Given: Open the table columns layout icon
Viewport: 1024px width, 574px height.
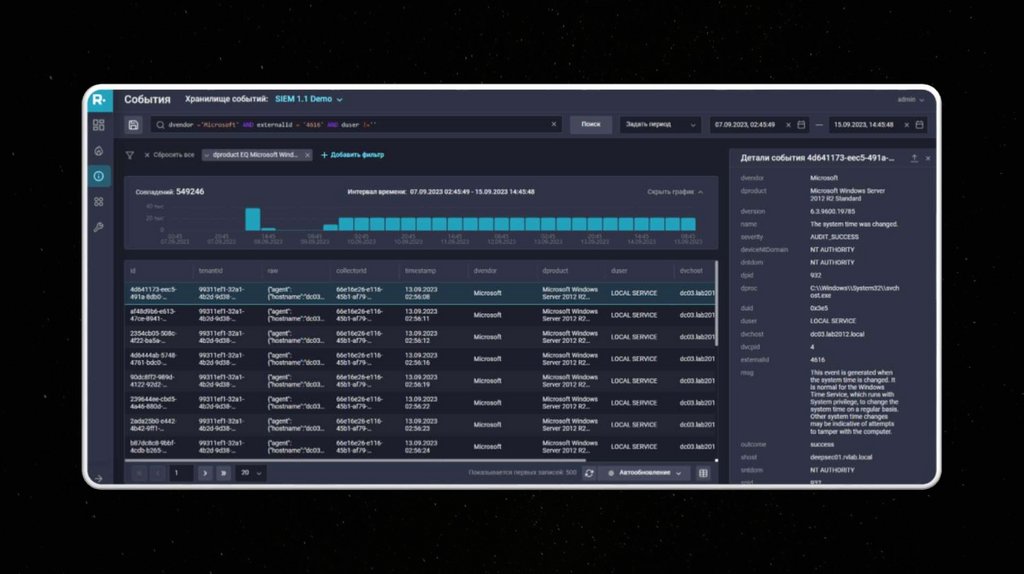Looking at the screenshot, I should (x=703, y=473).
